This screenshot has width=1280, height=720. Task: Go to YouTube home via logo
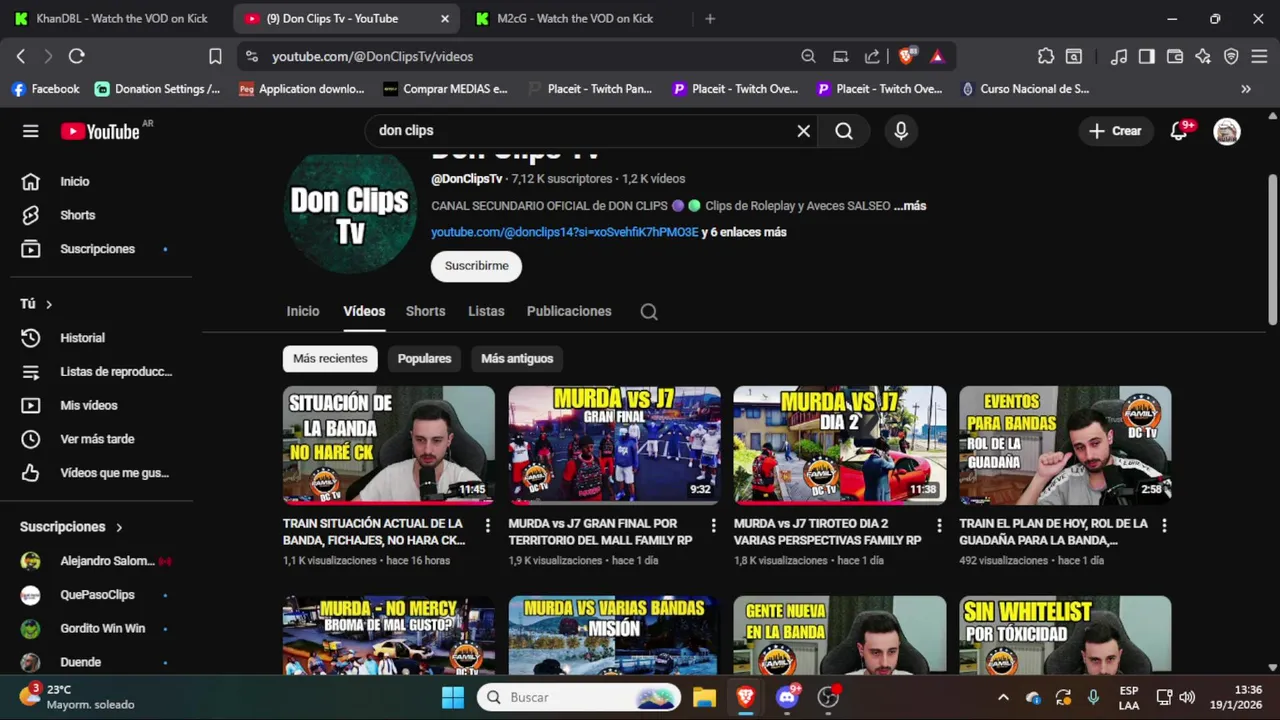pos(100,131)
